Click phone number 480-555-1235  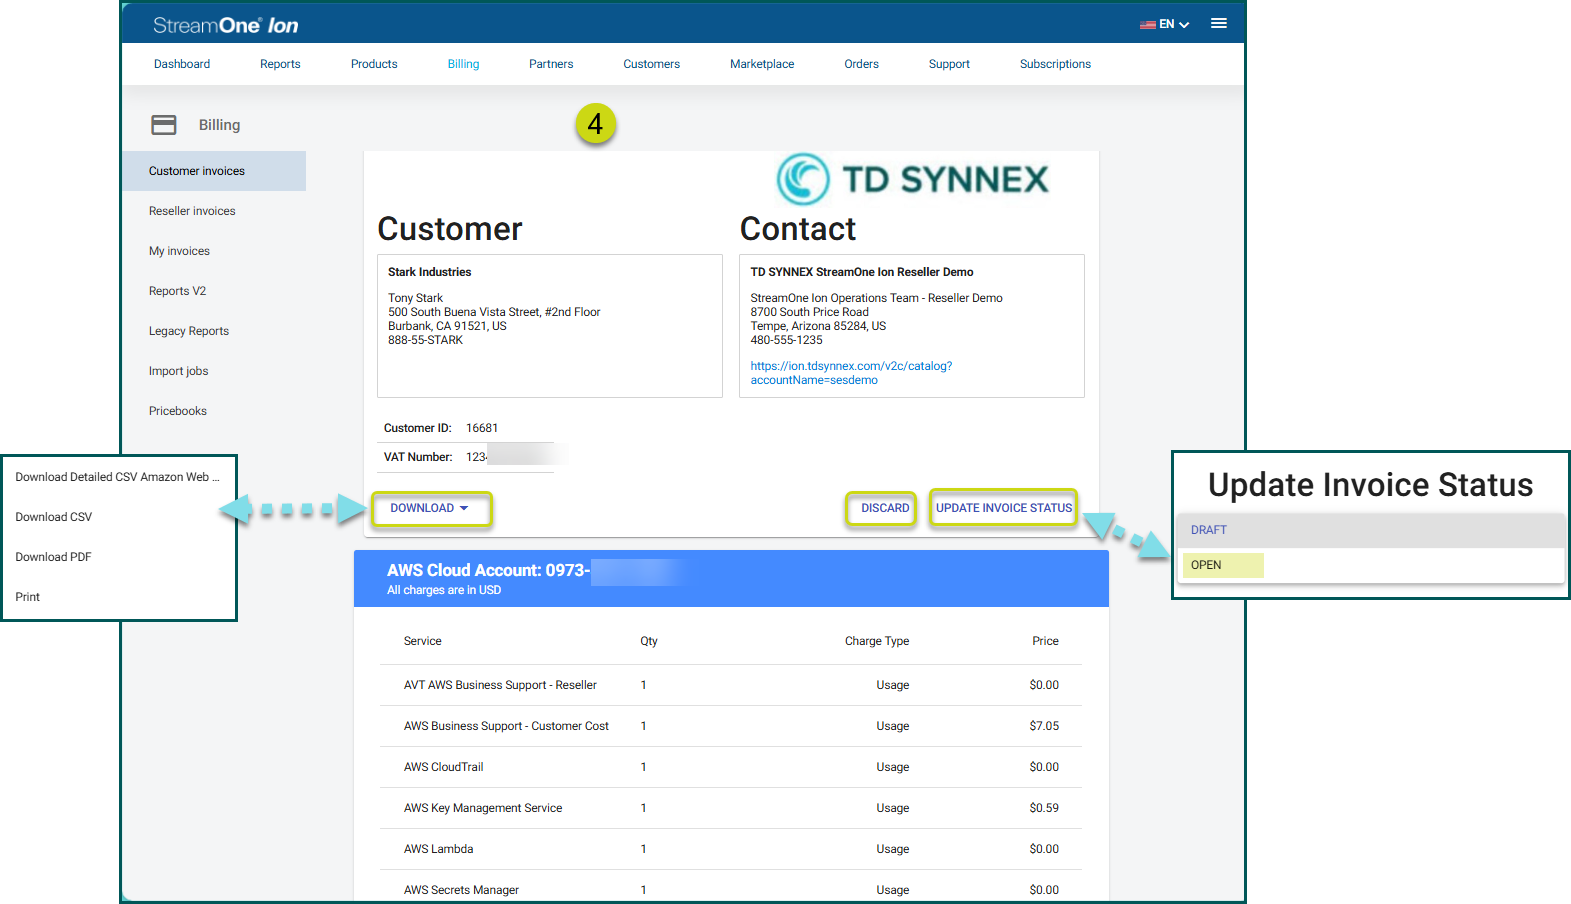[x=786, y=340]
